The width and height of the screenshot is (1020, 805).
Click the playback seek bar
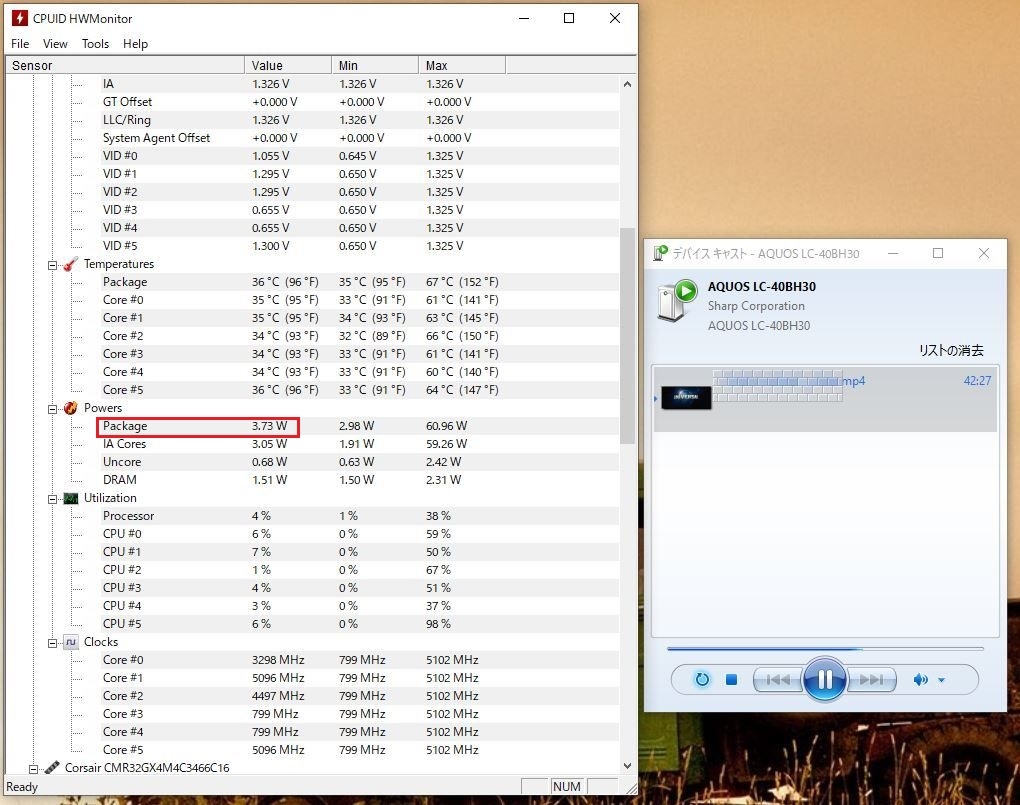(825, 649)
